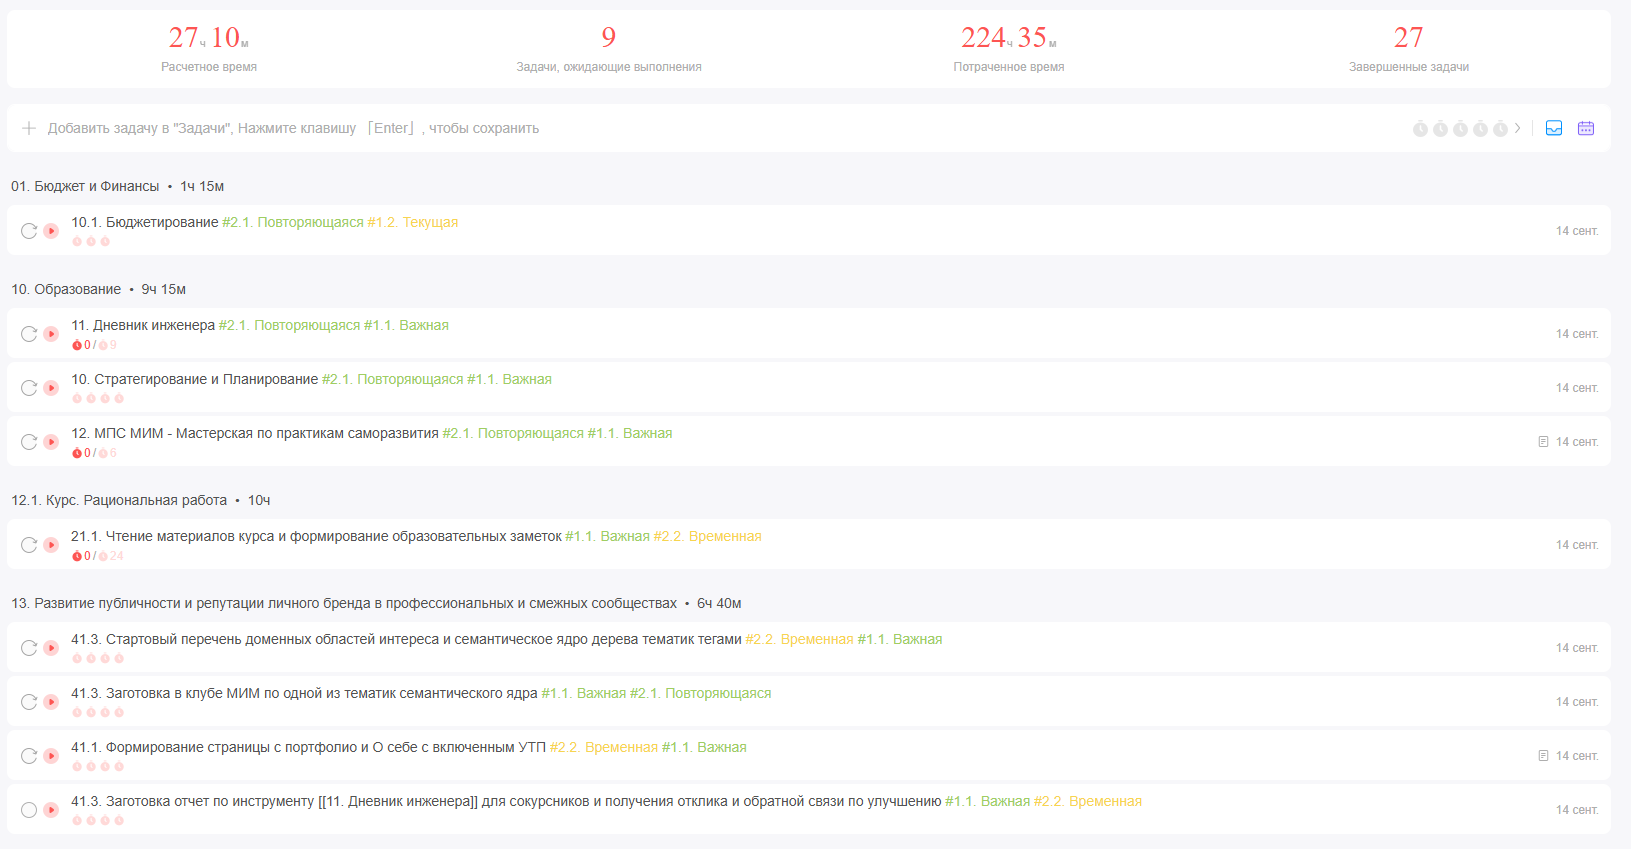Open the Завершенные задачи statistics block

click(1408, 48)
